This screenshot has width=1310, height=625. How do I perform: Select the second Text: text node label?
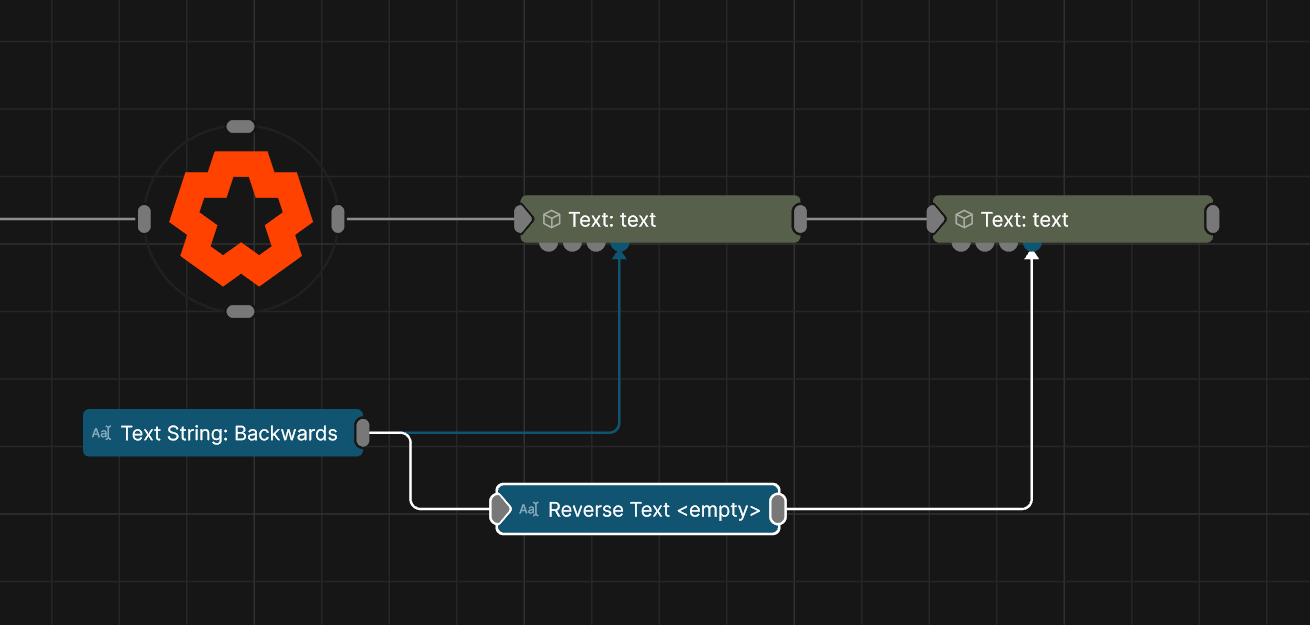pos(1024,219)
